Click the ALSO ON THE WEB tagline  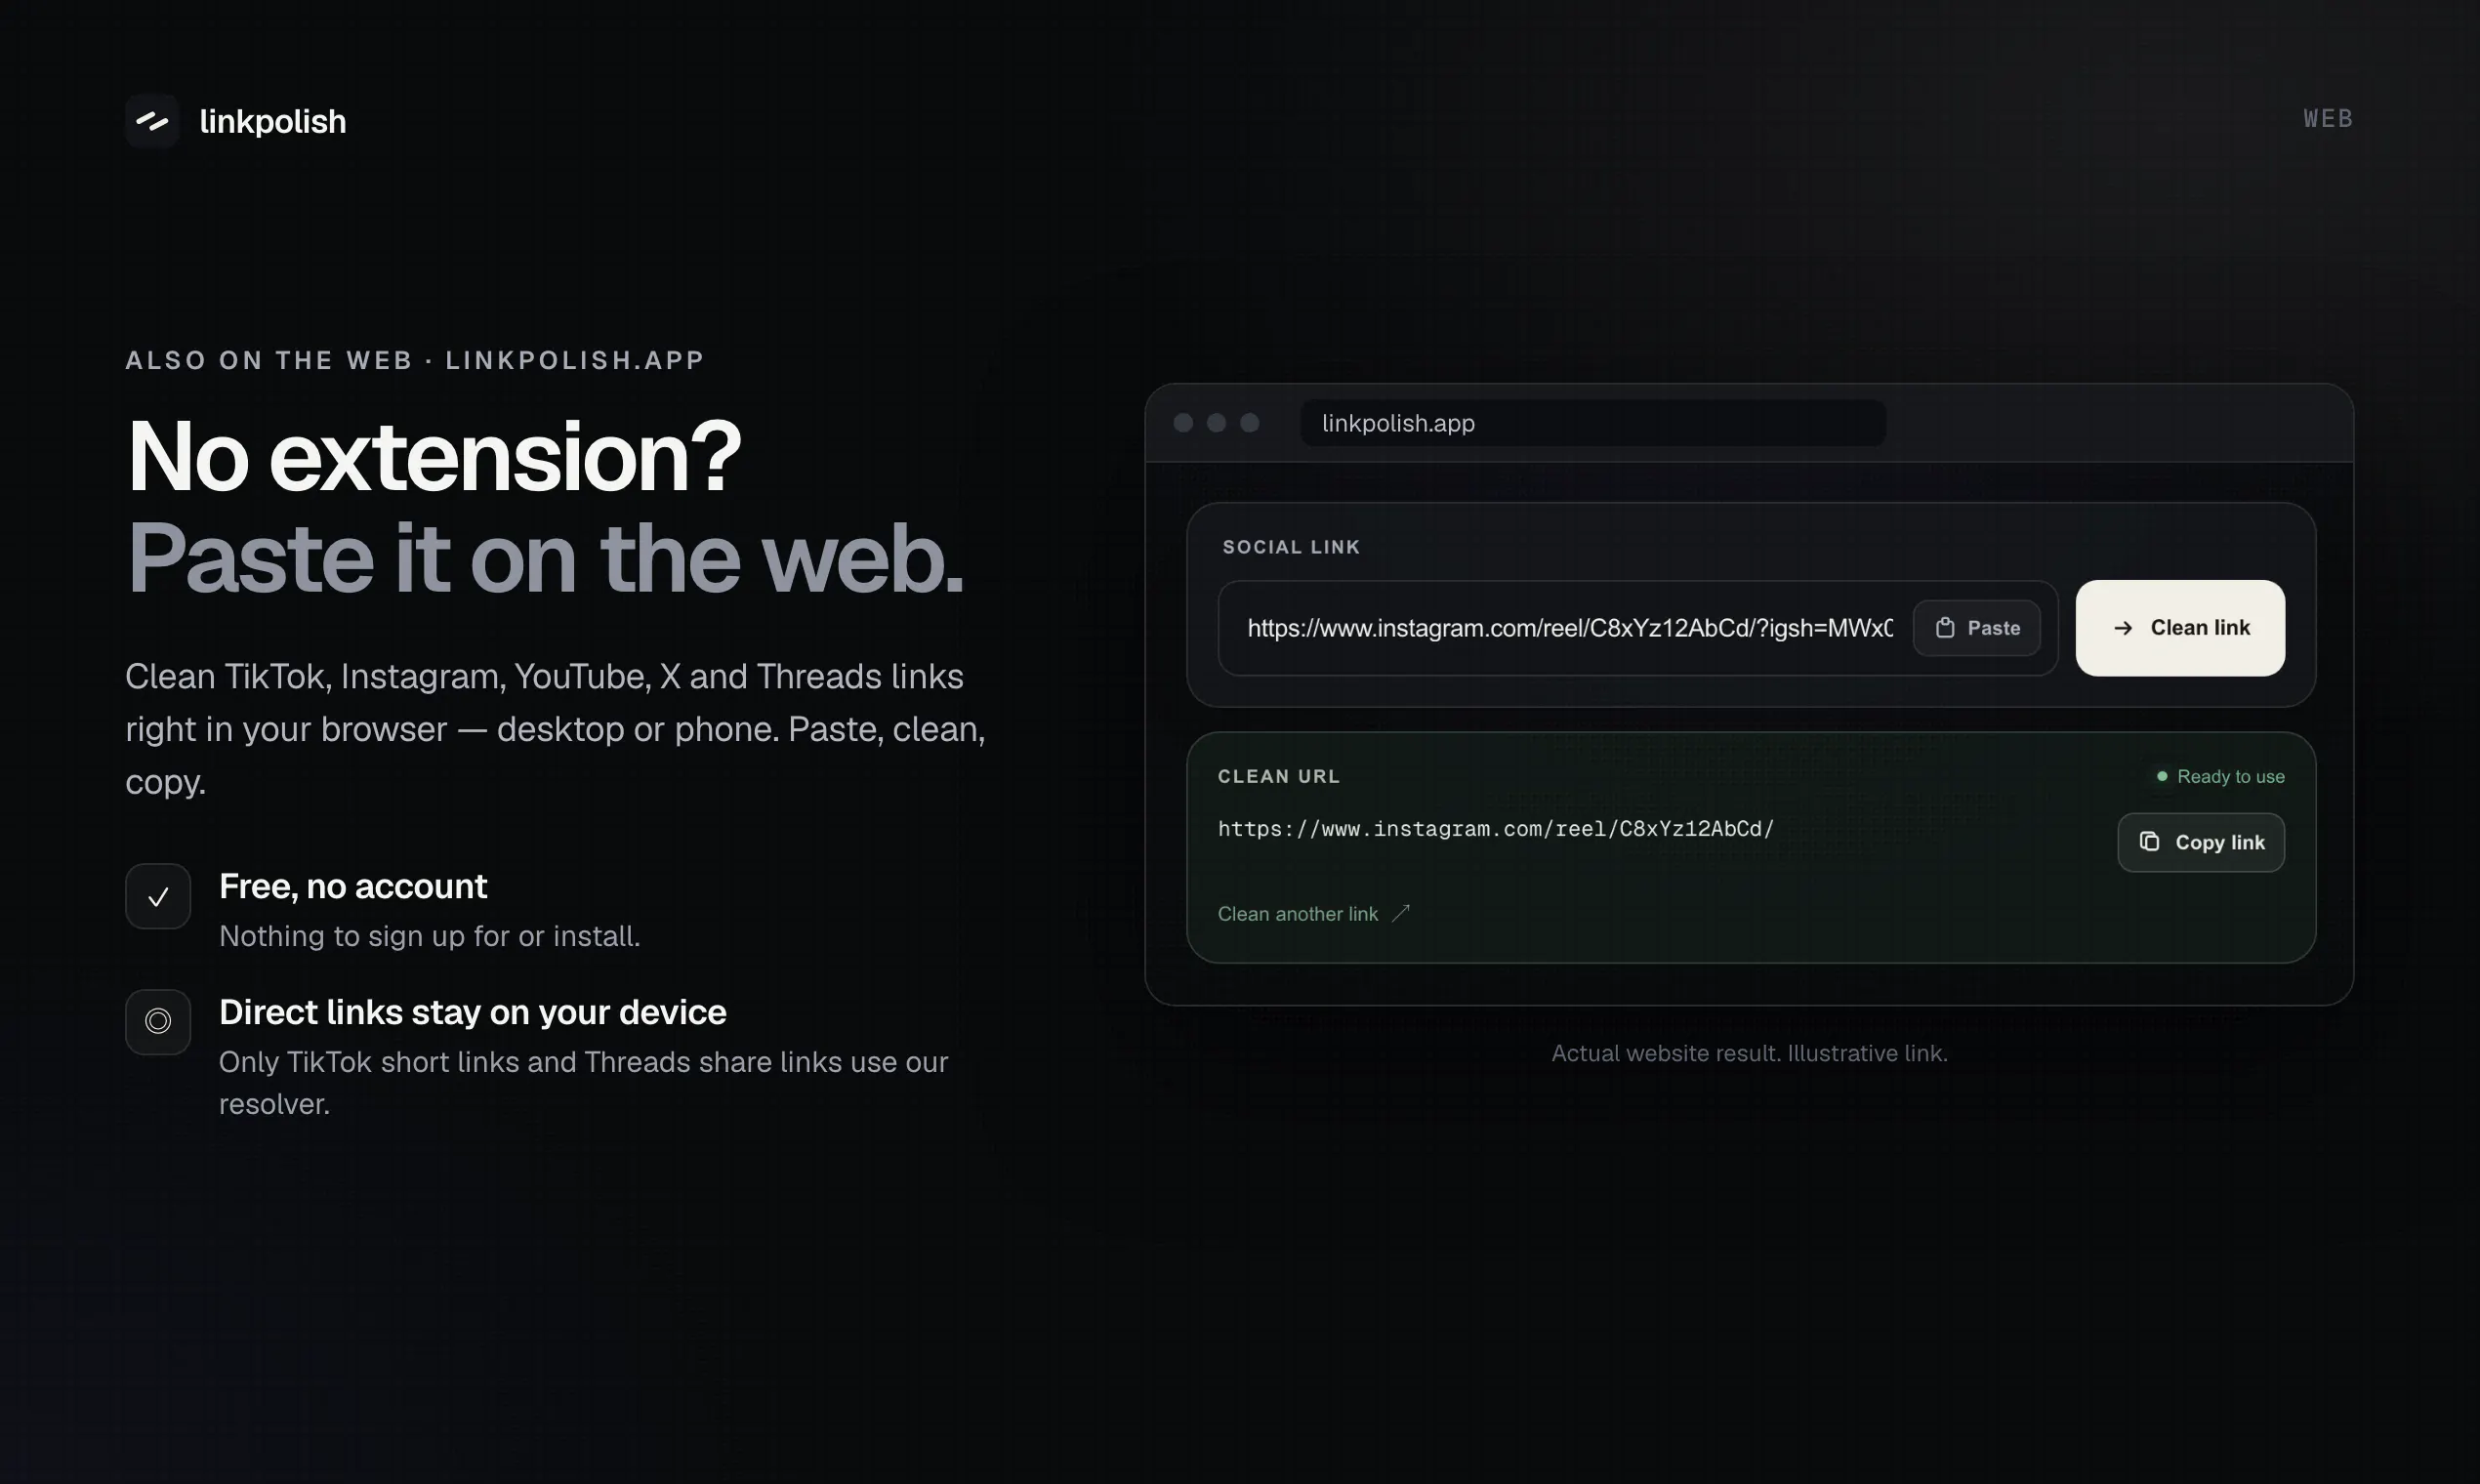click(415, 360)
